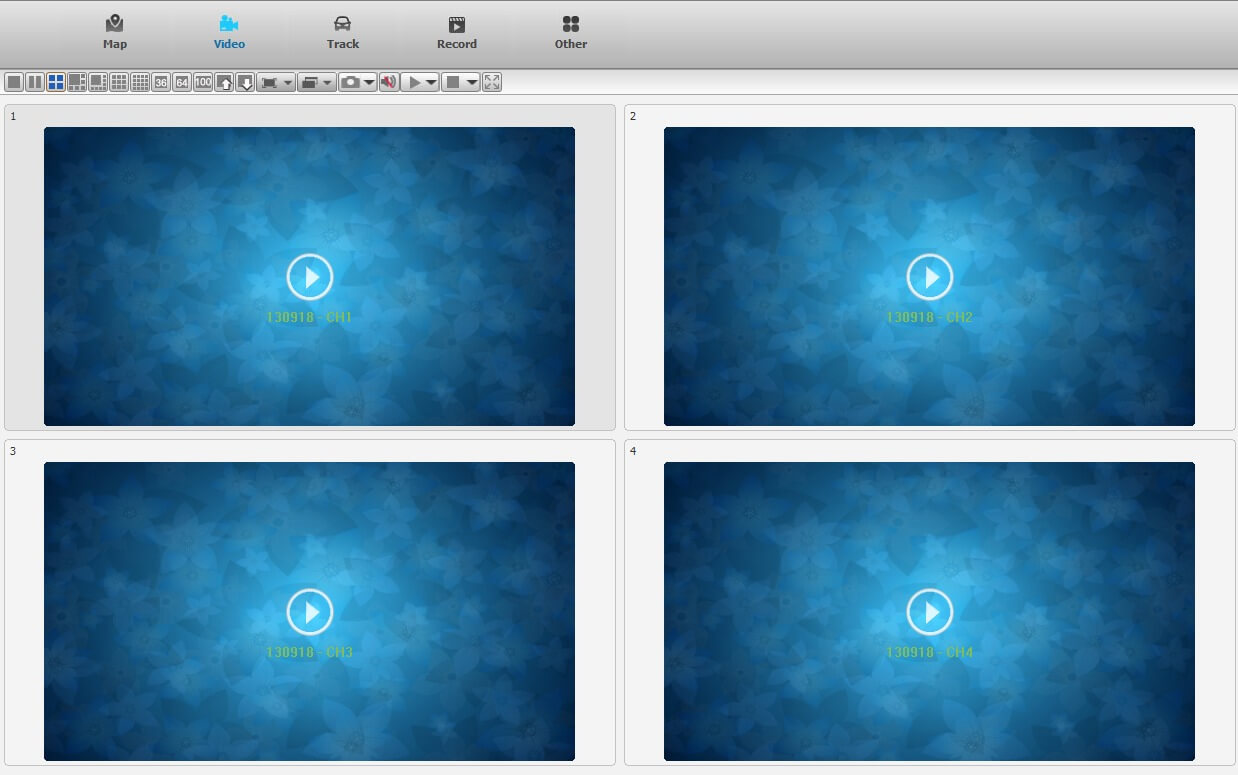Start playback in window 4 CH4
Screen dimensions: 1238x775
(930, 612)
